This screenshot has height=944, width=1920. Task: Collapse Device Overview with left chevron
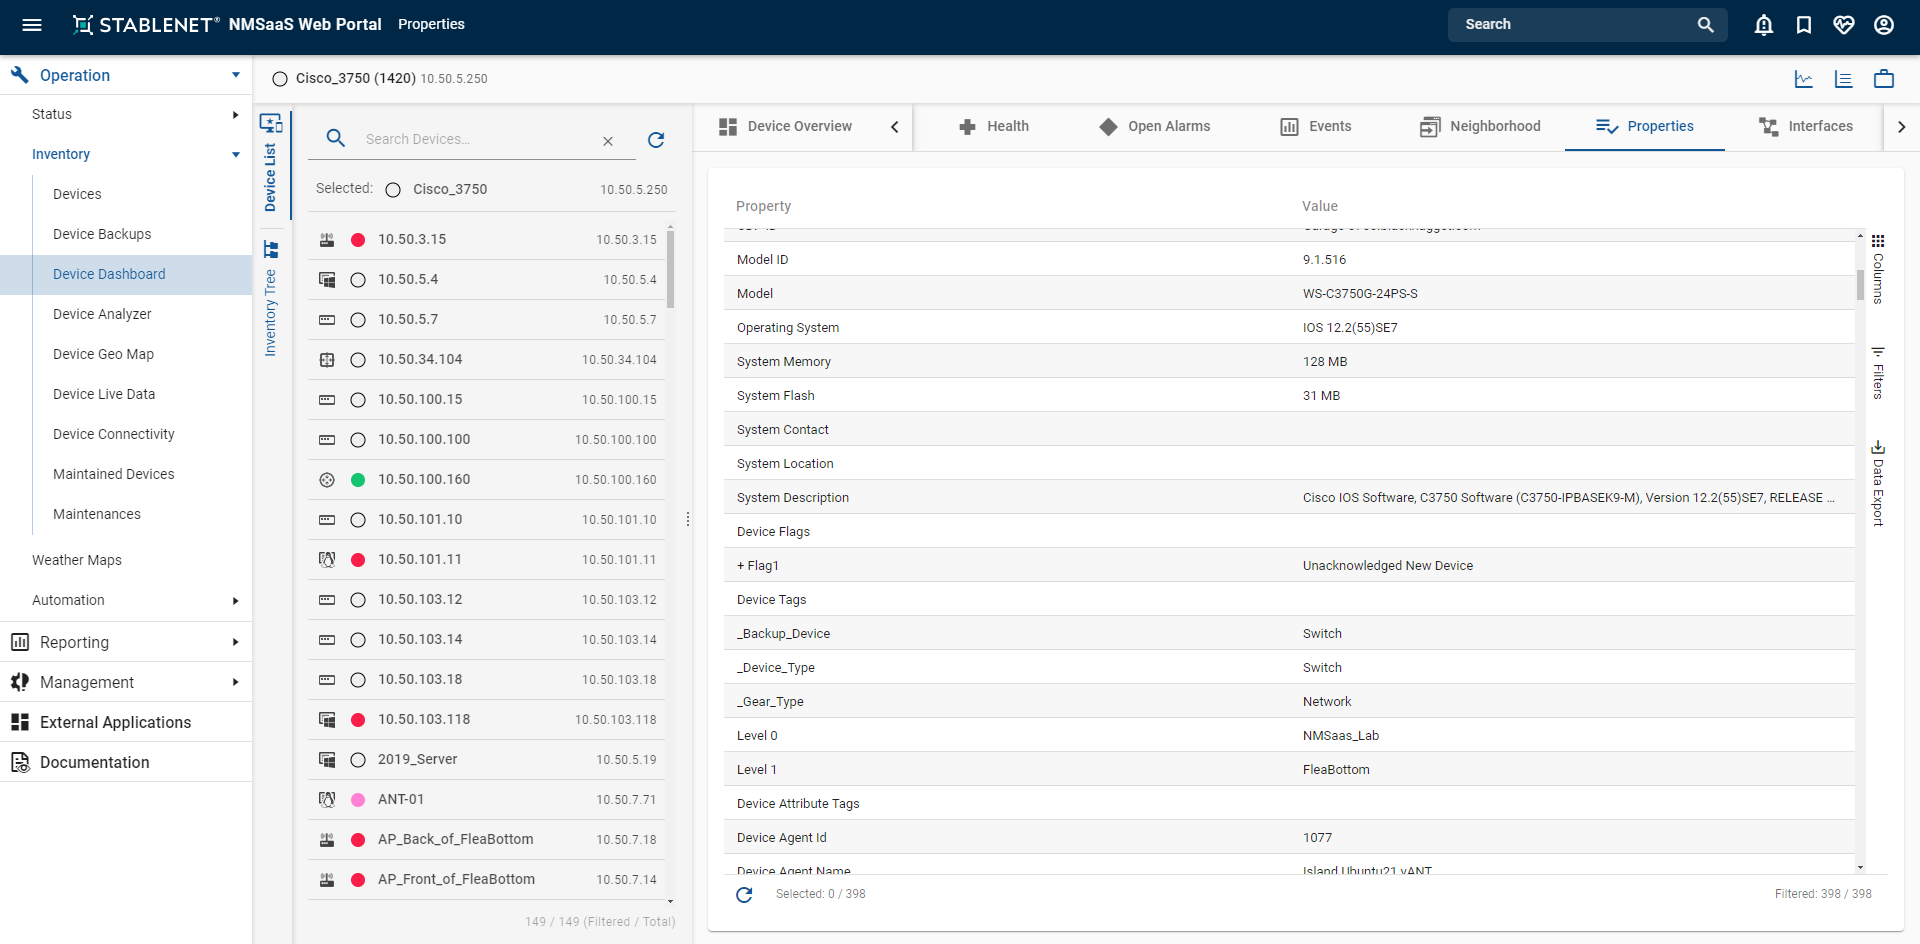tap(895, 127)
